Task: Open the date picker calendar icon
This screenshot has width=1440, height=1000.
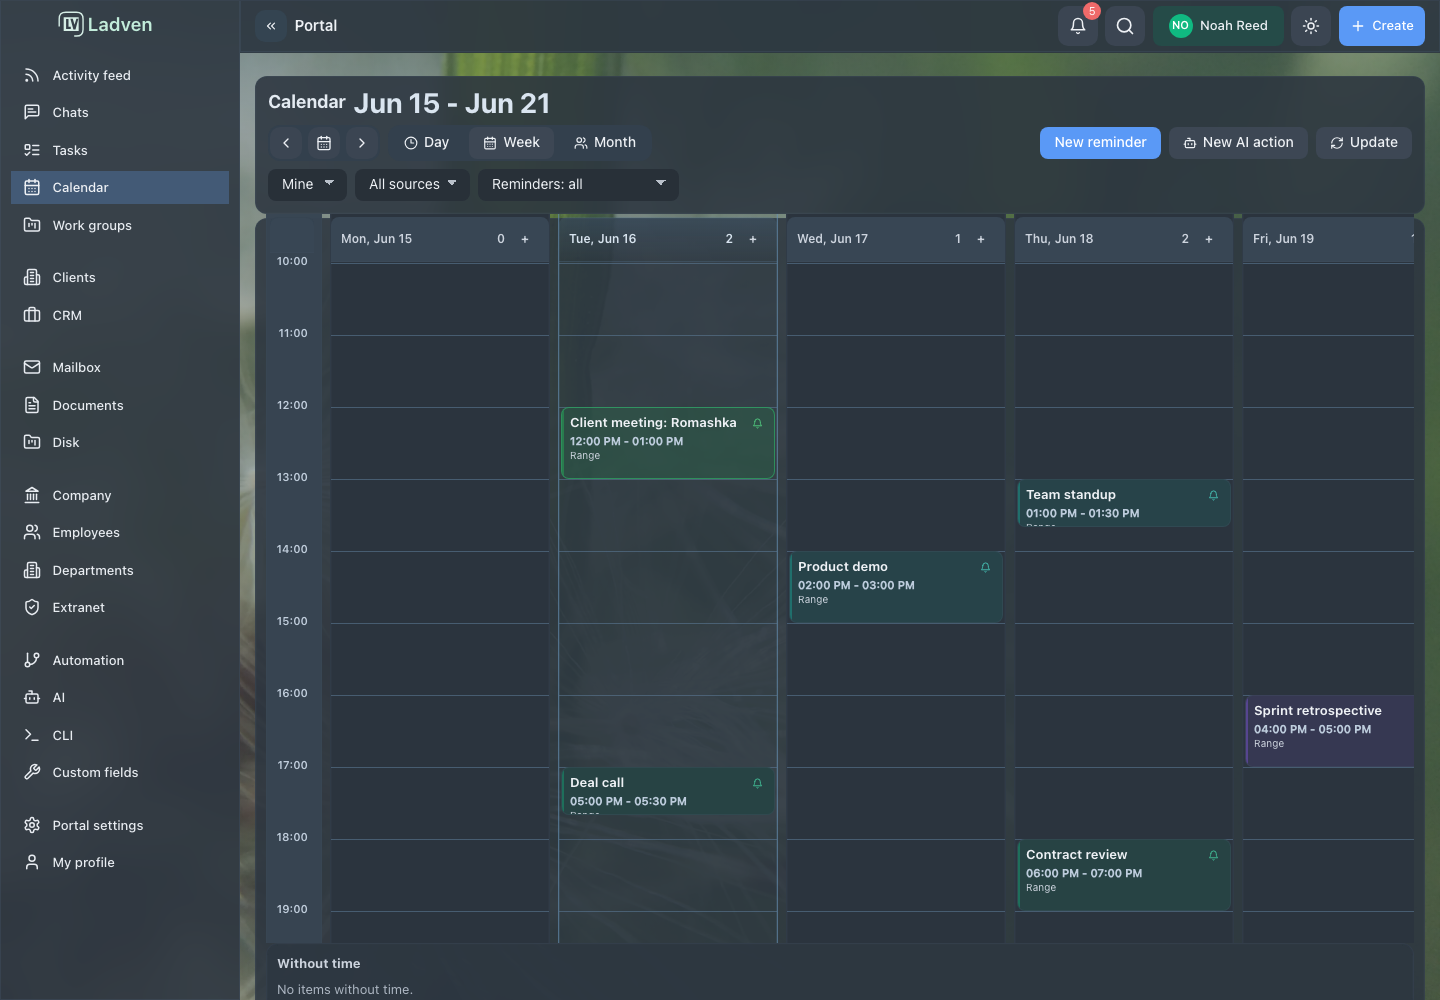Action: pyautogui.click(x=324, y=143)
